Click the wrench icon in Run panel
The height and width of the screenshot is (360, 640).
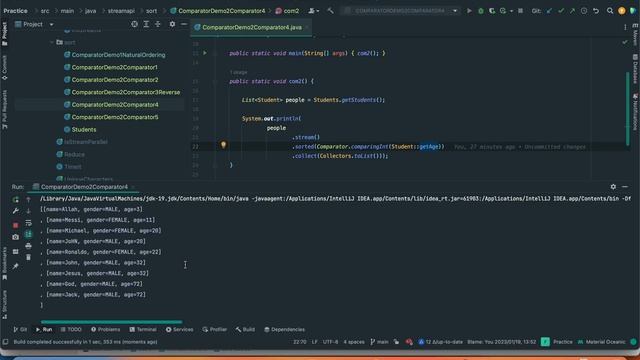(16, 211)
